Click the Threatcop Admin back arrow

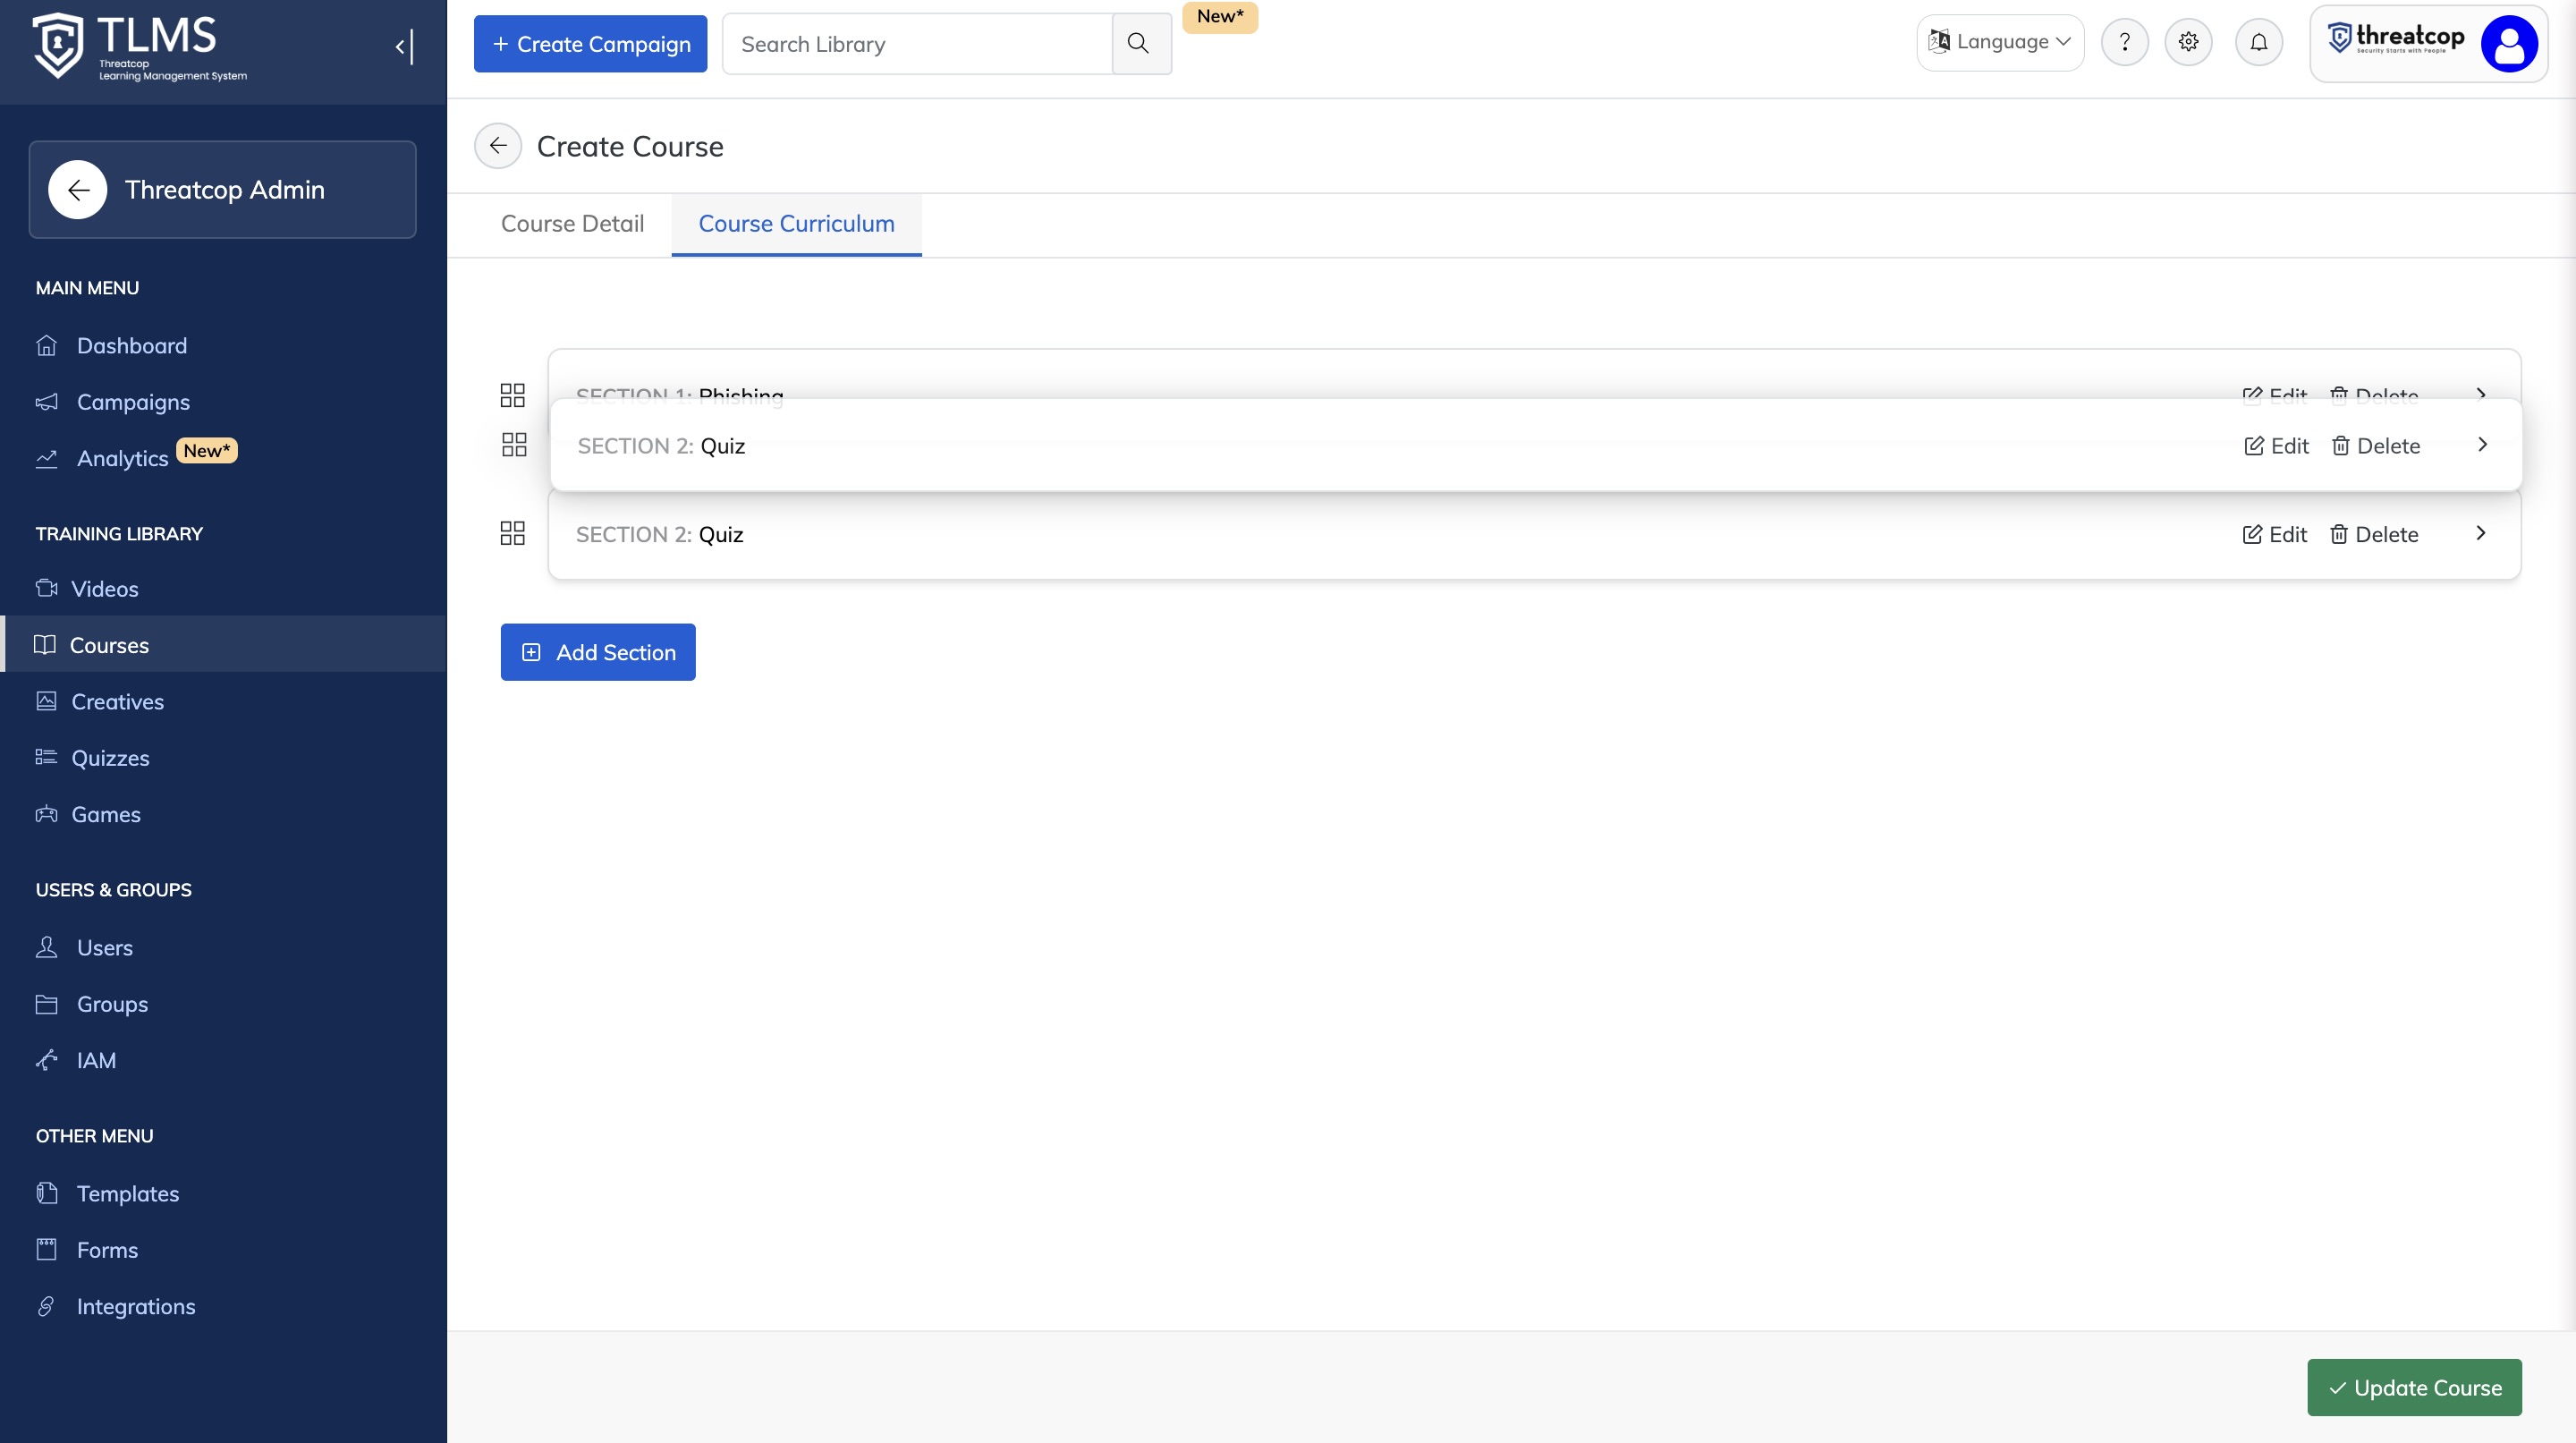[78, 190]
